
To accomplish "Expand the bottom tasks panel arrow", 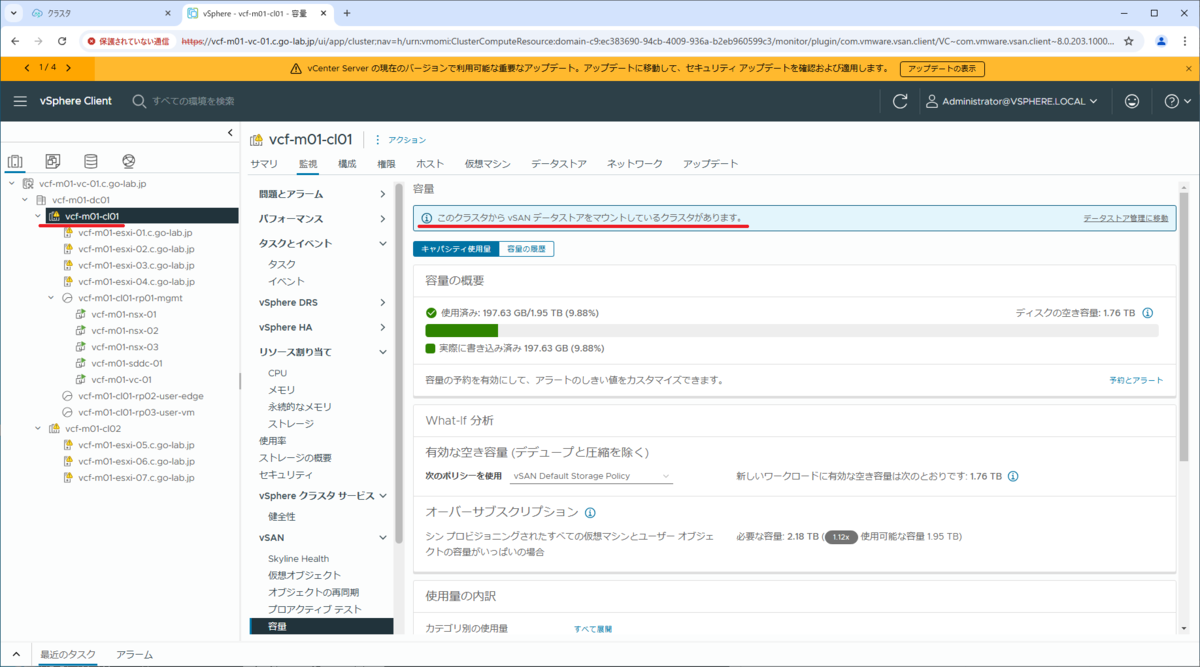I will pos(18,654).
